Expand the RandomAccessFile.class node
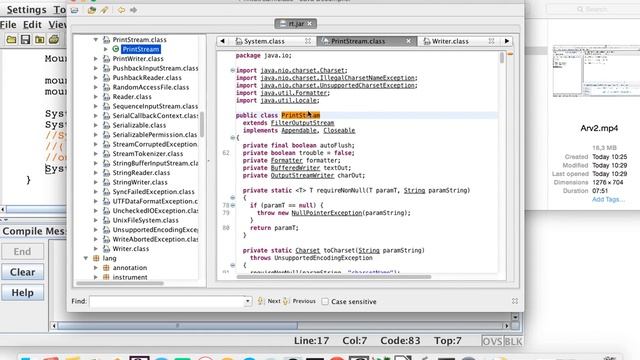The width and height of the screenshot is (640, 360). (96, 87)
